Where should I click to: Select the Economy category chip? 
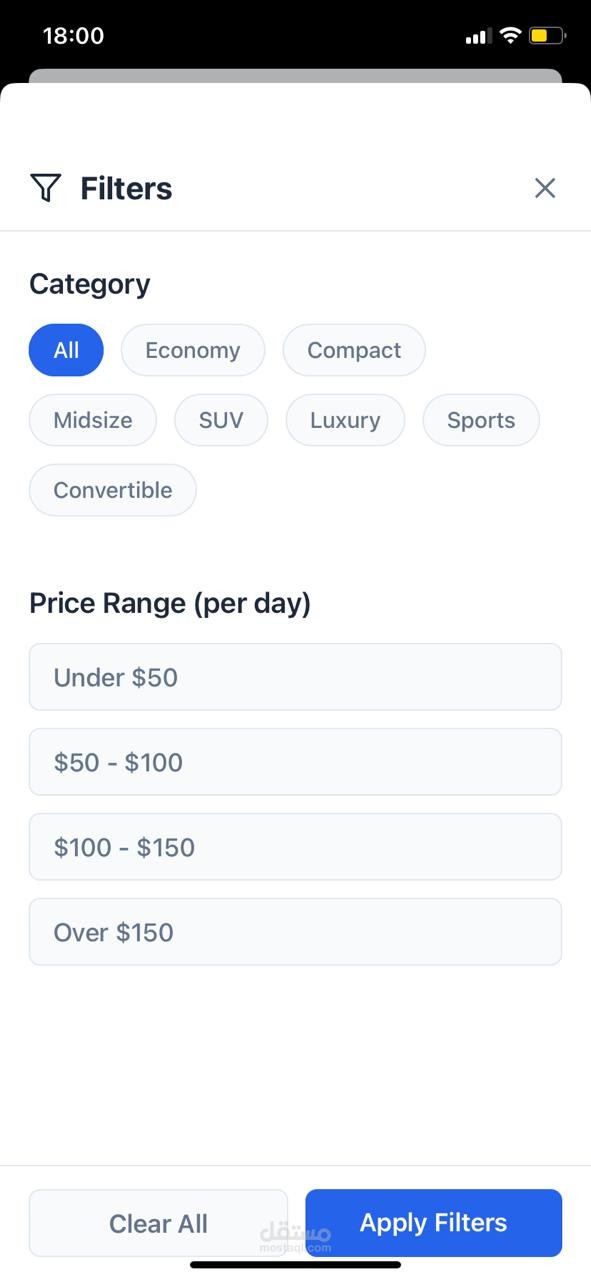coord(193,350)
